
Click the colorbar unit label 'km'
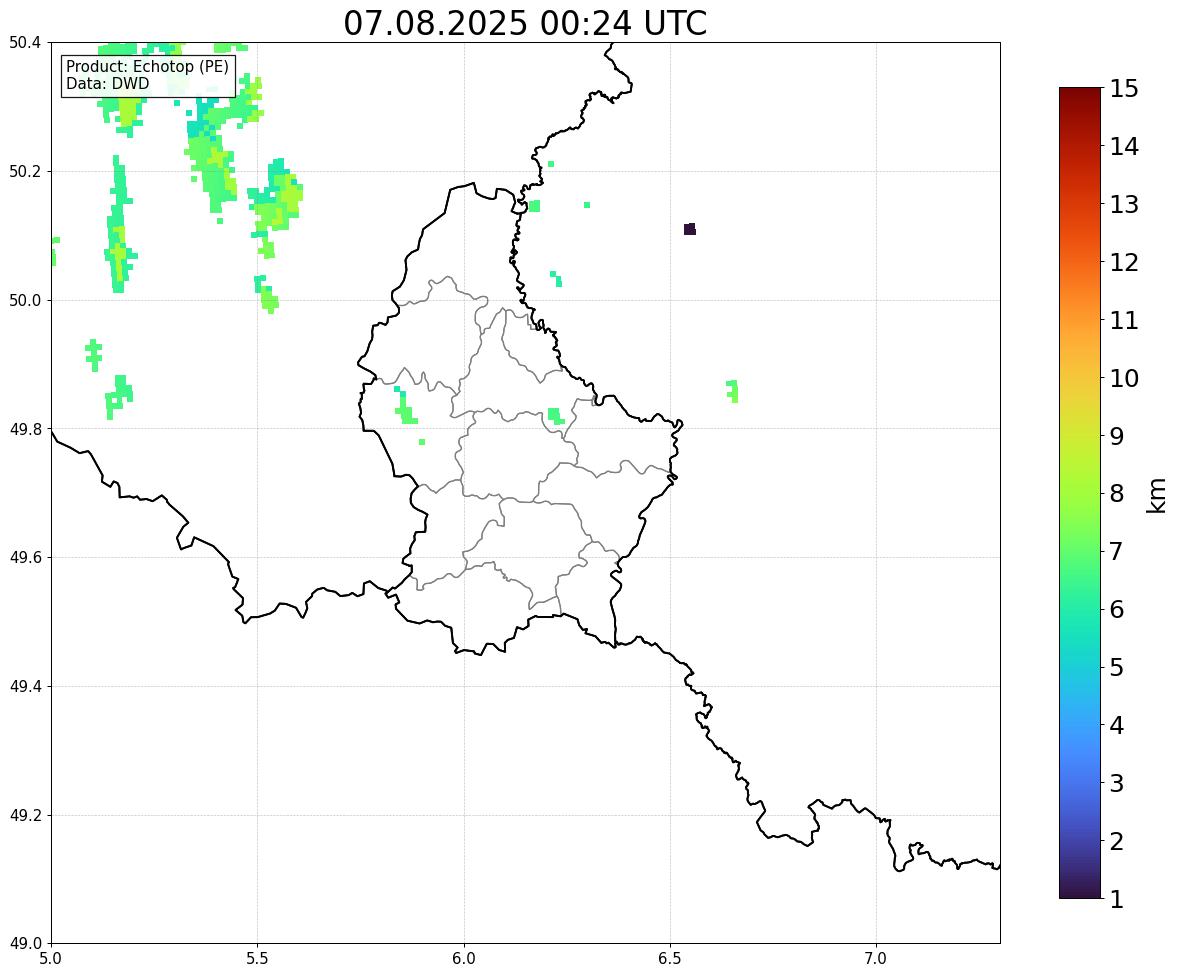click(x=1156, y=495)
